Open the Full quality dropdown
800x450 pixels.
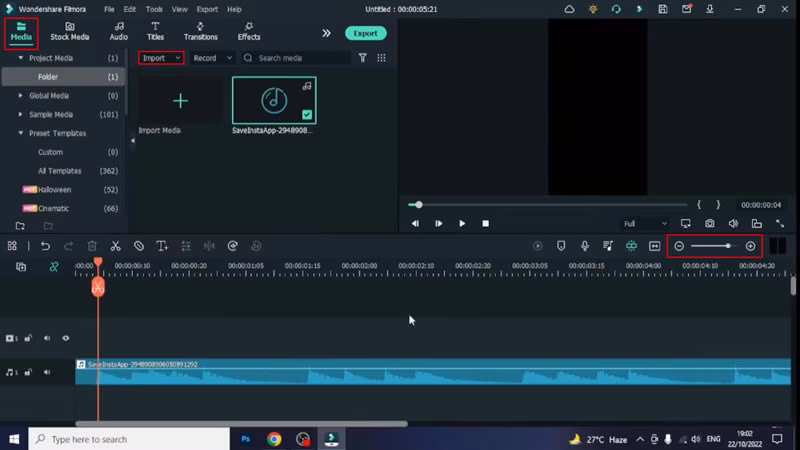pos(645,223)
